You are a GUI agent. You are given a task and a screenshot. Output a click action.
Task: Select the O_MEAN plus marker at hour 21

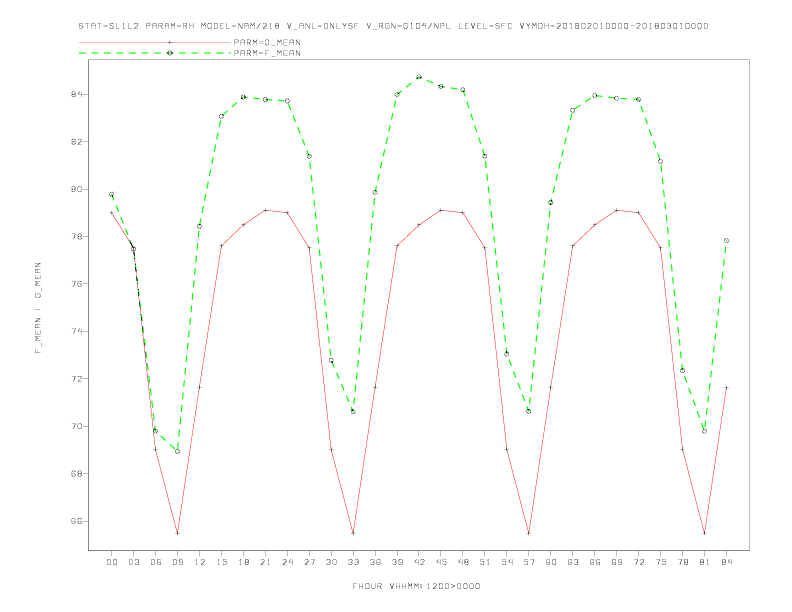pyautogui.click(x=265, y=210)
